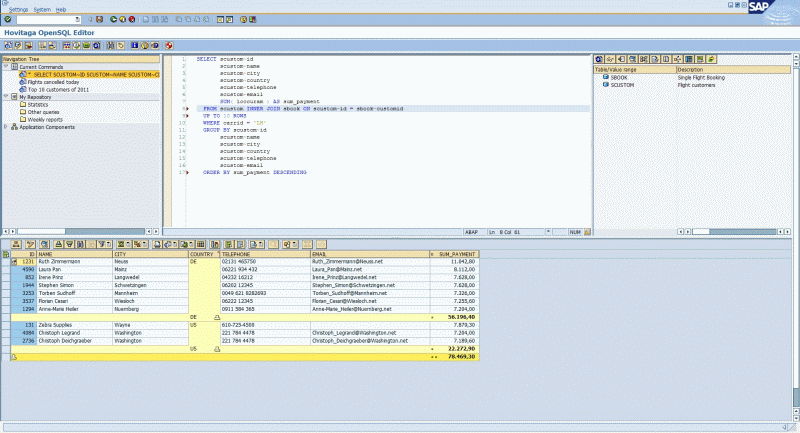Open the Other queries folder
This screenshot has height=433, width=800.
click(x=43, y=112)
